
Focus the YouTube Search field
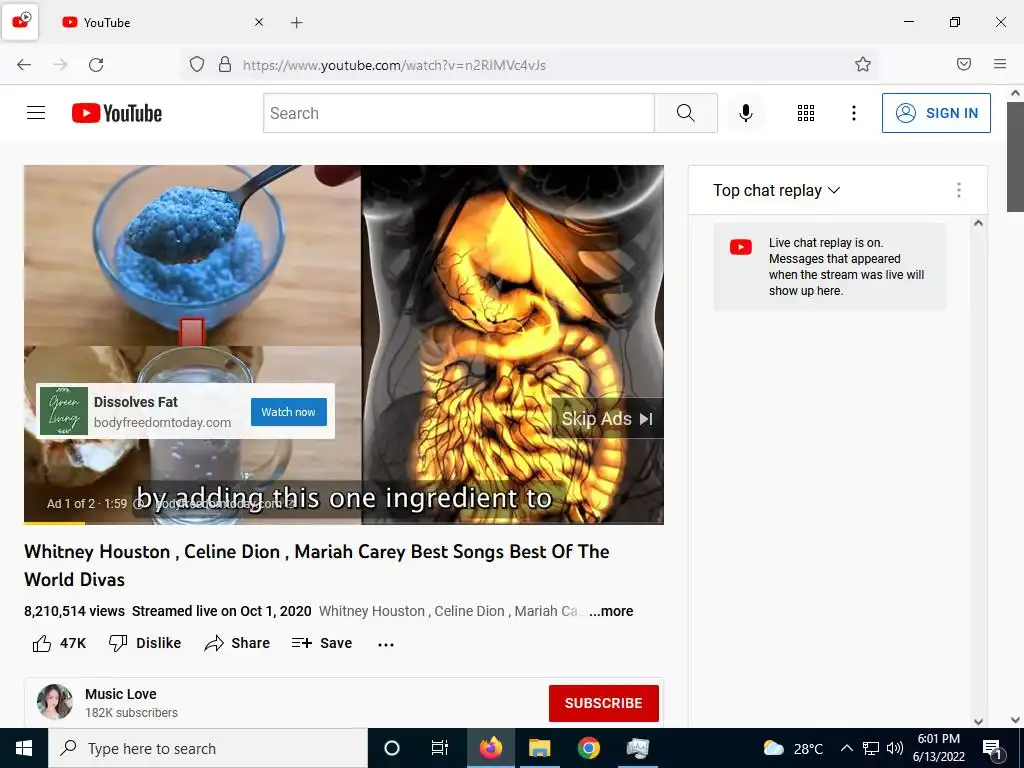pos(458,113)
